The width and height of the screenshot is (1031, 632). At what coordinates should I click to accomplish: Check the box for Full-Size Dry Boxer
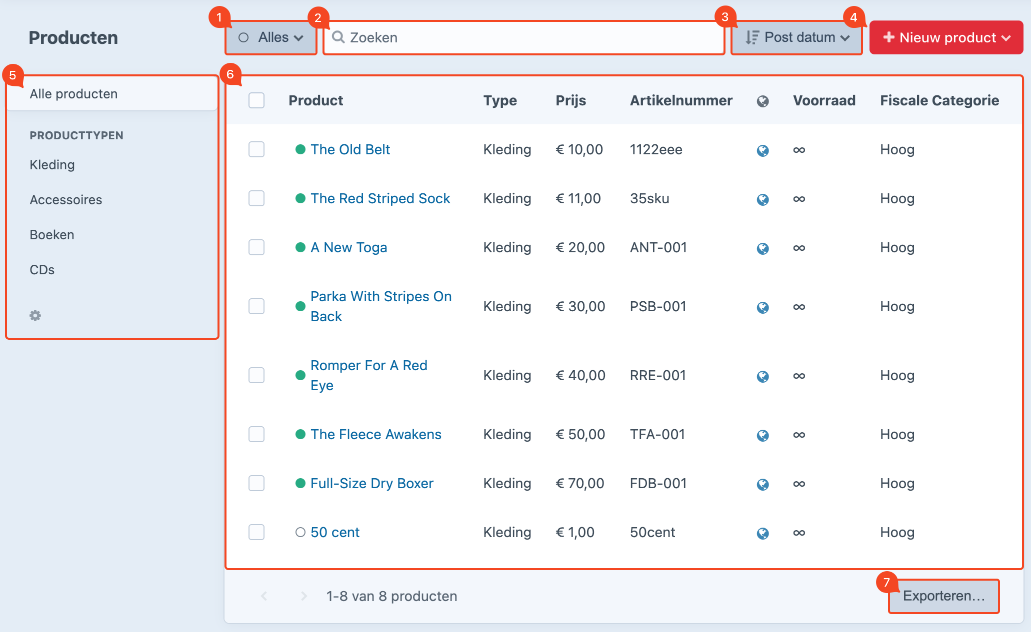(257, 483)
